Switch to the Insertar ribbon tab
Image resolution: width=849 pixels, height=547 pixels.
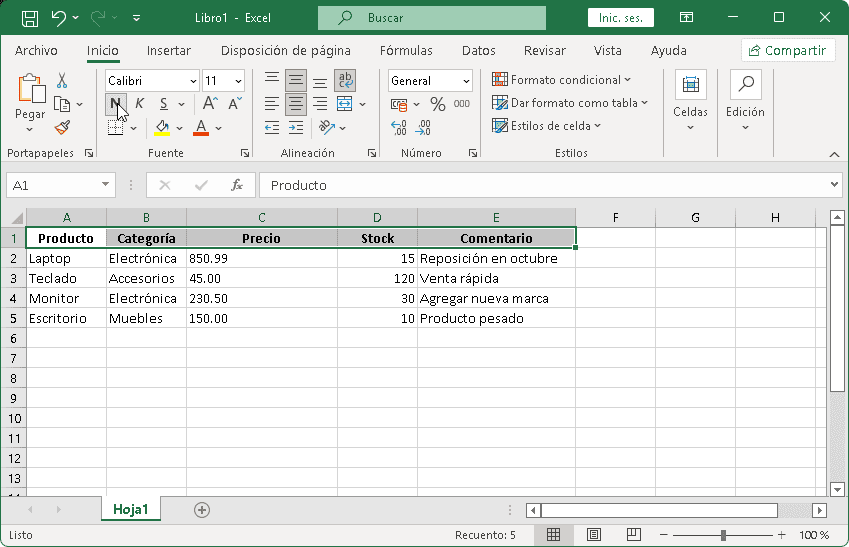[x=169, y=51]
